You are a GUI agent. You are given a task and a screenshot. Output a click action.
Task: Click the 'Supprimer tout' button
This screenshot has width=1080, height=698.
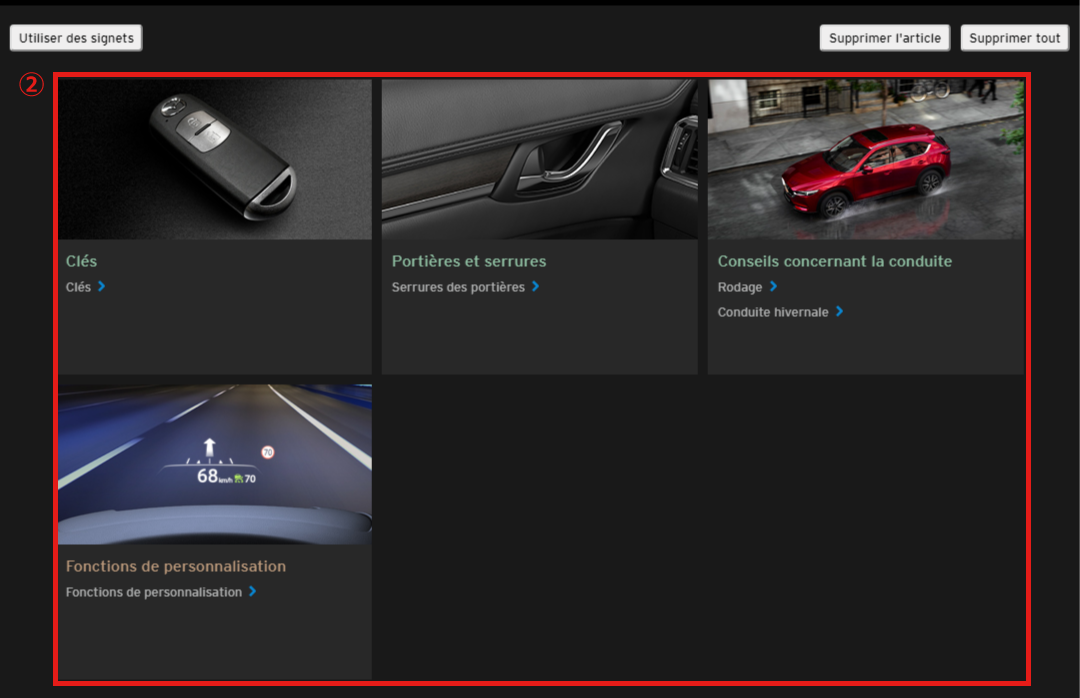pos(1014,38)
